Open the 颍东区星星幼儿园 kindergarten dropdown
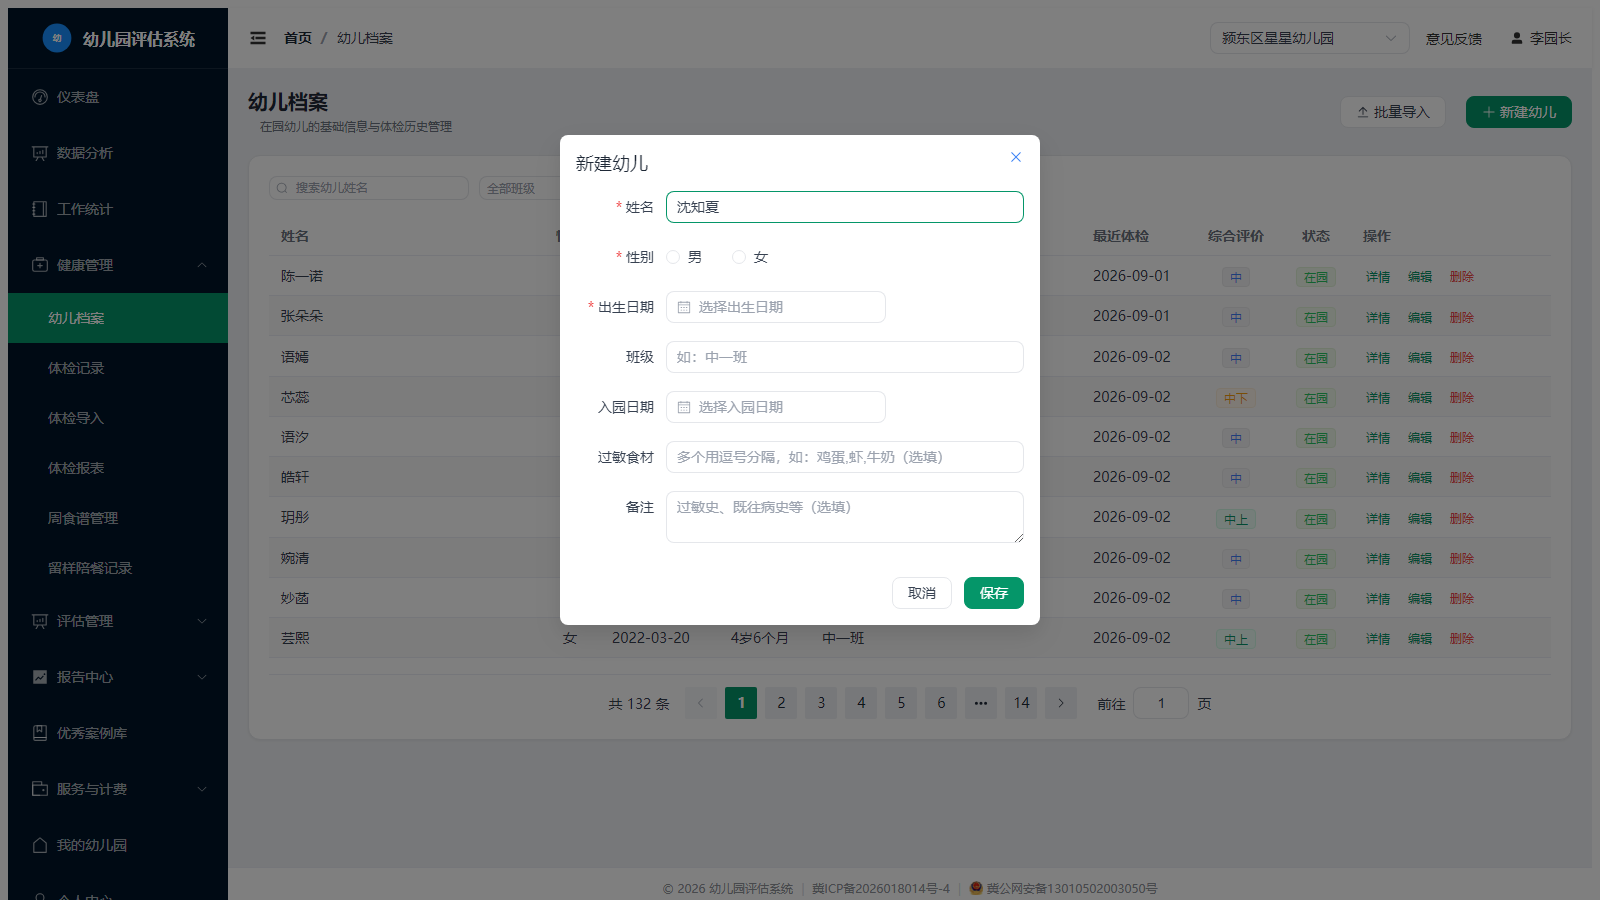Image resolution: width=1600 pixels, height=900 pixels. [x=1309, y=38]
